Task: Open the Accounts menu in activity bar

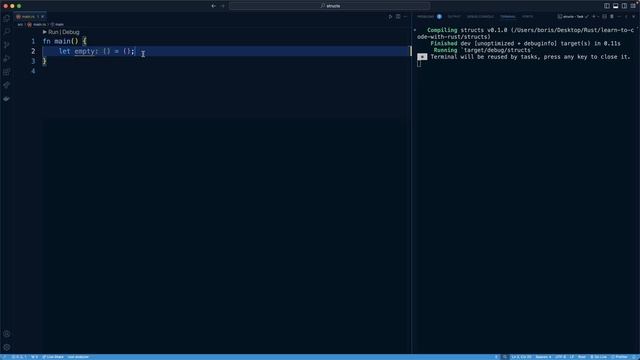Action: pyautogui.click(x=7, y=334)
